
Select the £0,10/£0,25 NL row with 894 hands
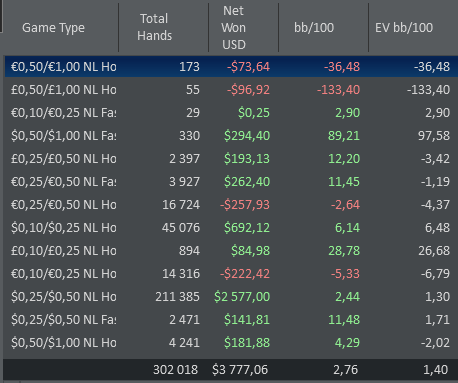click(231, 251)
